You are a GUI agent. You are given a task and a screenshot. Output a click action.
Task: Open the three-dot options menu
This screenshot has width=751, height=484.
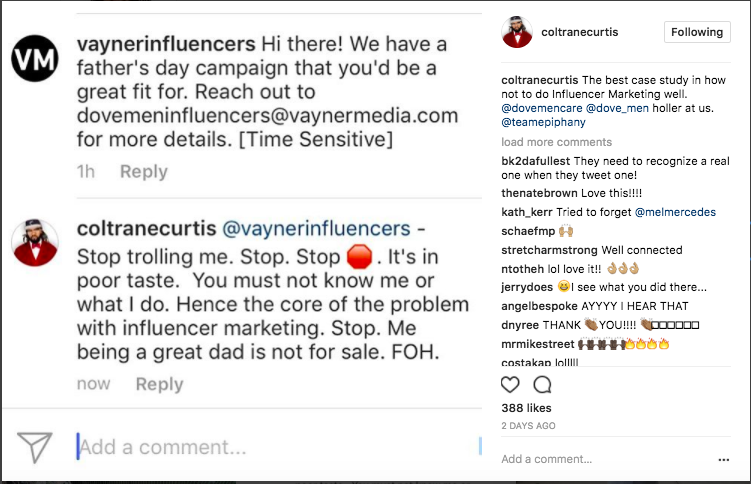pos(723,459)
